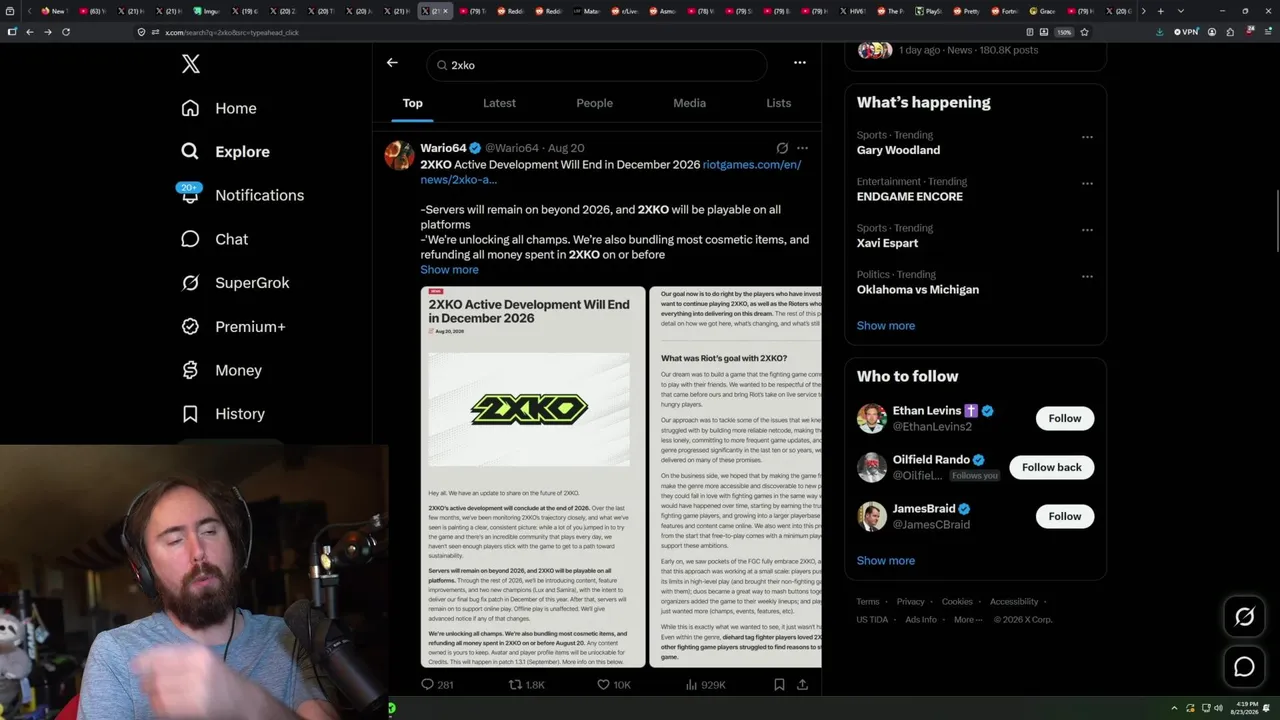
Task: Click the Grok icon on Wario64's post
Action: [782, 148]
